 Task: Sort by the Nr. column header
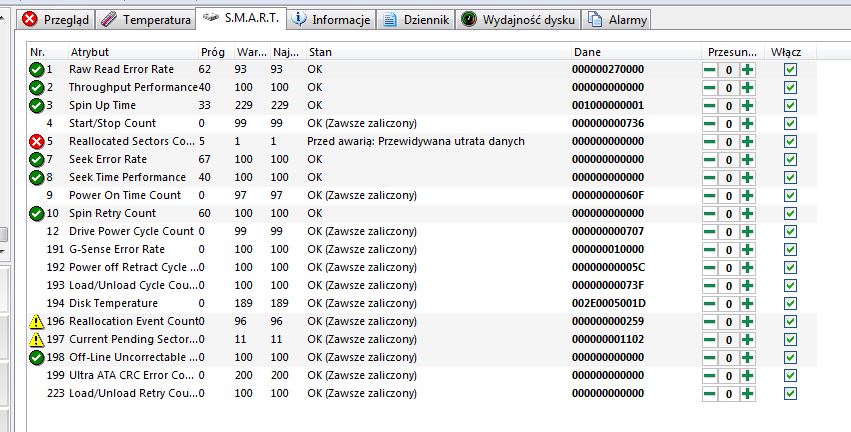click(x=47, y=52)
